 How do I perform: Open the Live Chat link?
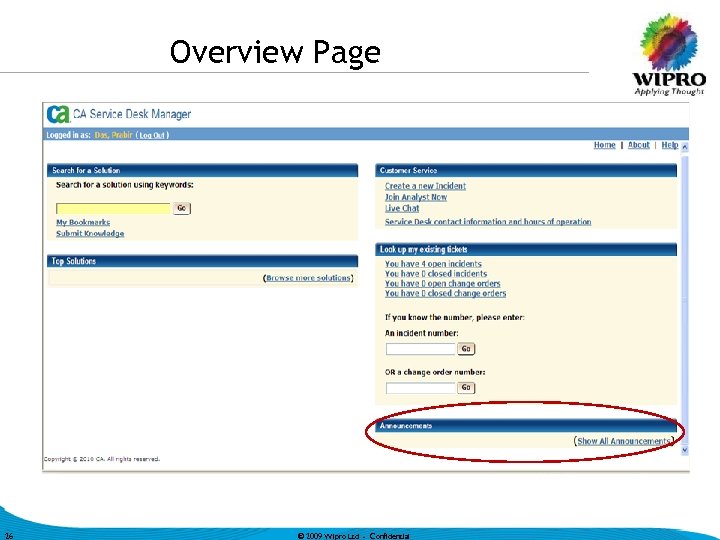402,208
